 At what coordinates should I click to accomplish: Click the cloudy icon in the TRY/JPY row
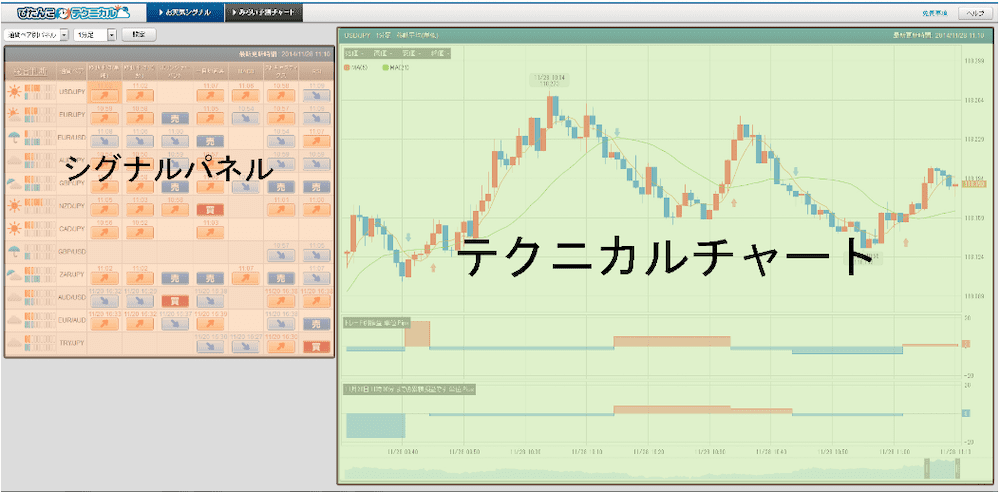[x=15, y=343]
